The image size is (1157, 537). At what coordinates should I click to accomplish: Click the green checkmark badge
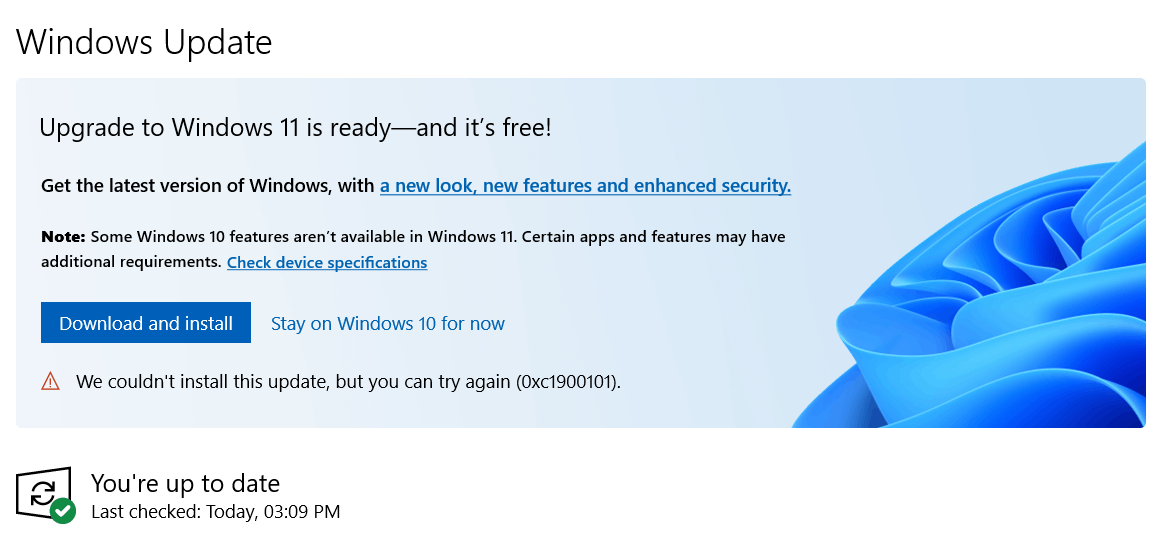[x=63, y=510]
